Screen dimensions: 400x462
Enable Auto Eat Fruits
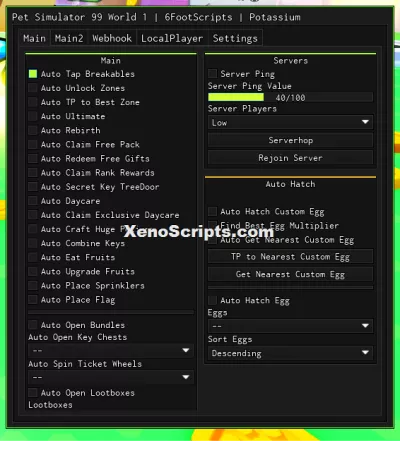point(33,257)
